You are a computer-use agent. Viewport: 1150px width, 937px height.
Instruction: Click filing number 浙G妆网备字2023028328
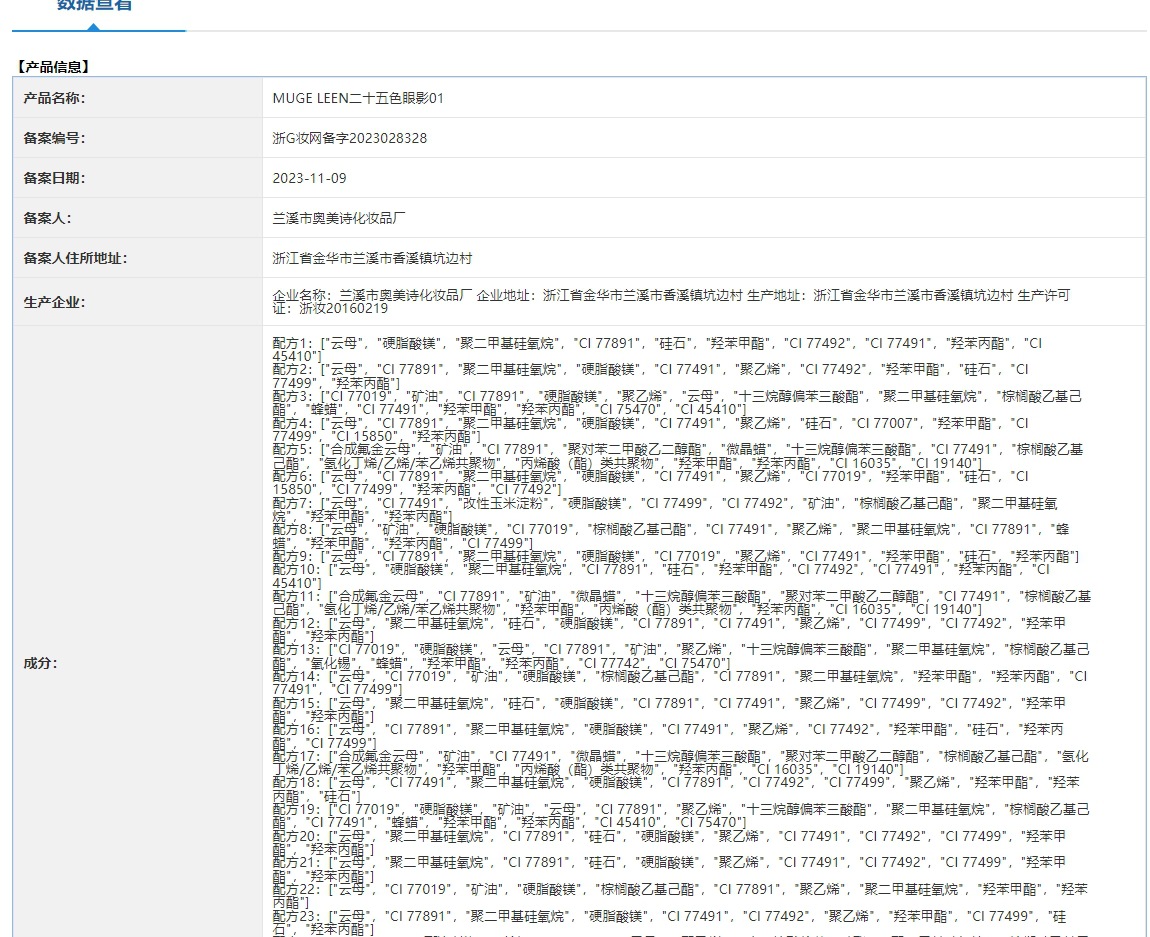tap(349, 138)
